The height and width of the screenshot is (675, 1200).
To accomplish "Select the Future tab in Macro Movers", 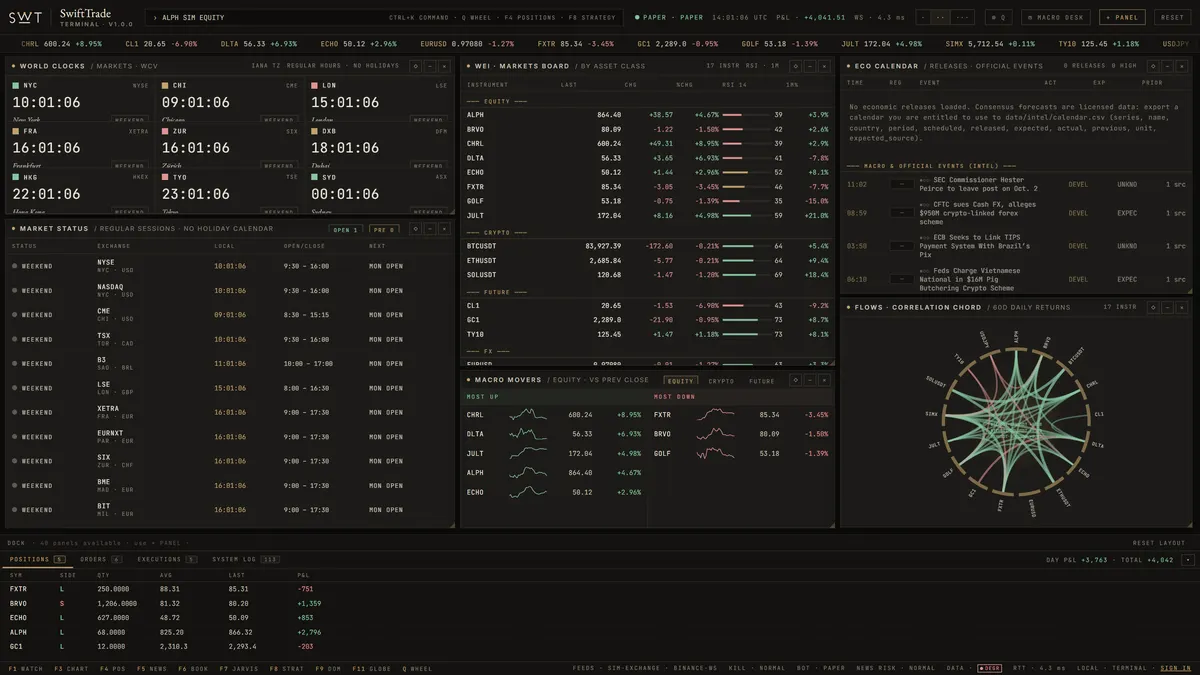I will pos(762,380).
